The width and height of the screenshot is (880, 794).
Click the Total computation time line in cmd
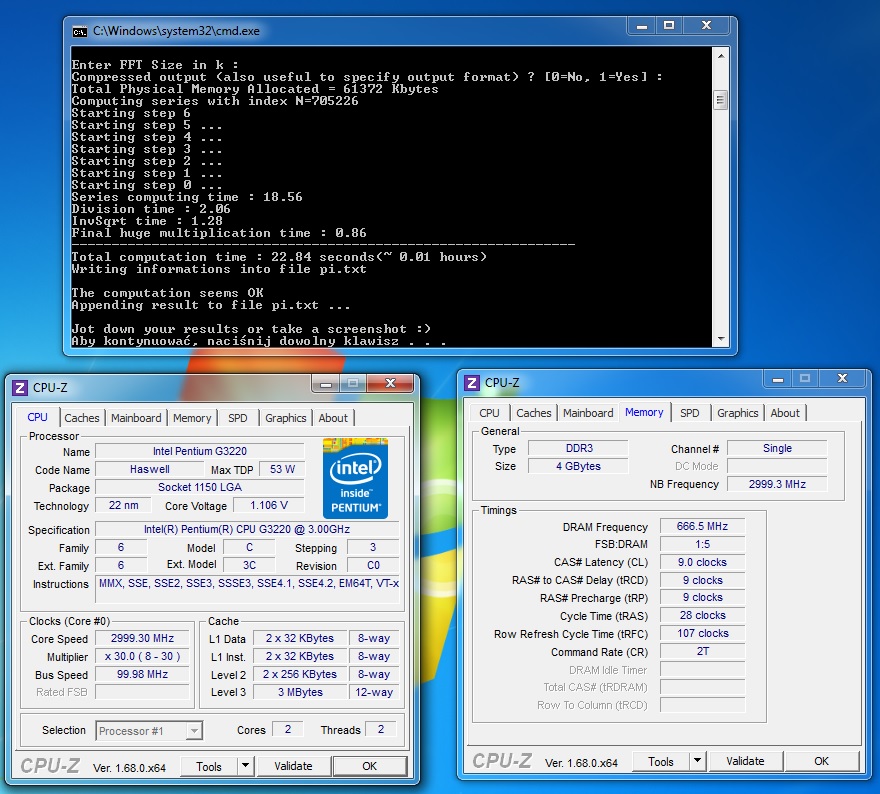tap(279, 257)
